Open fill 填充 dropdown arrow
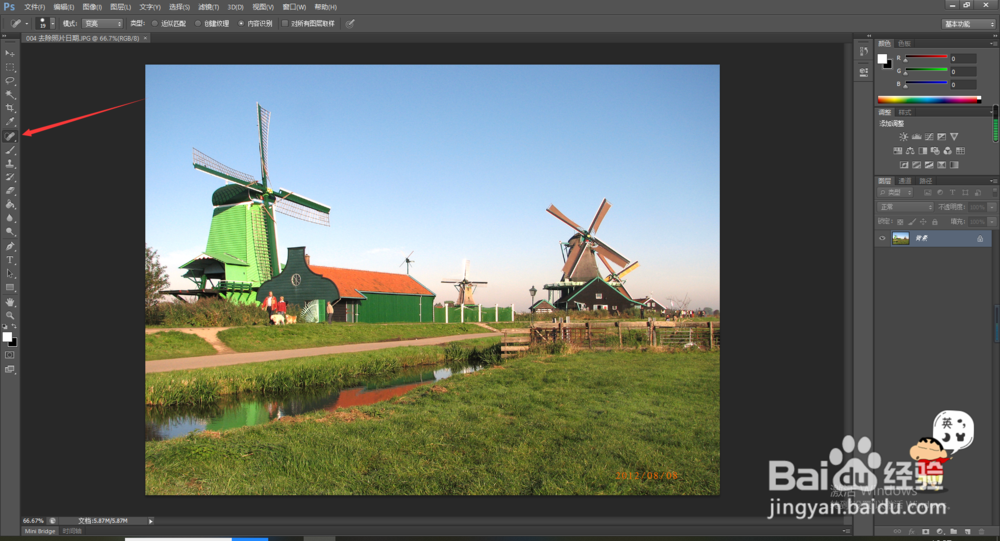Screen dimensions: 1000x541 click(x=992, y=221)
